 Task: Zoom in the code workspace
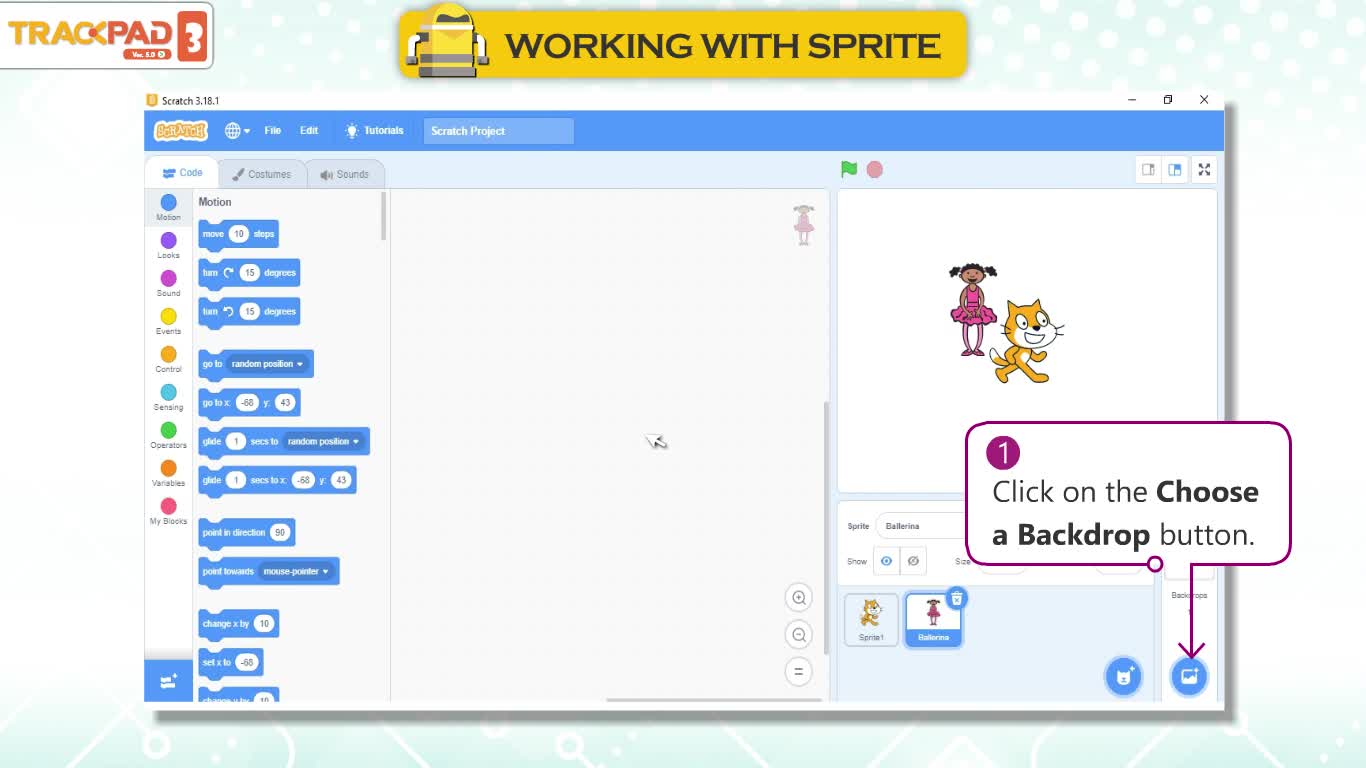tap(798, 598)
